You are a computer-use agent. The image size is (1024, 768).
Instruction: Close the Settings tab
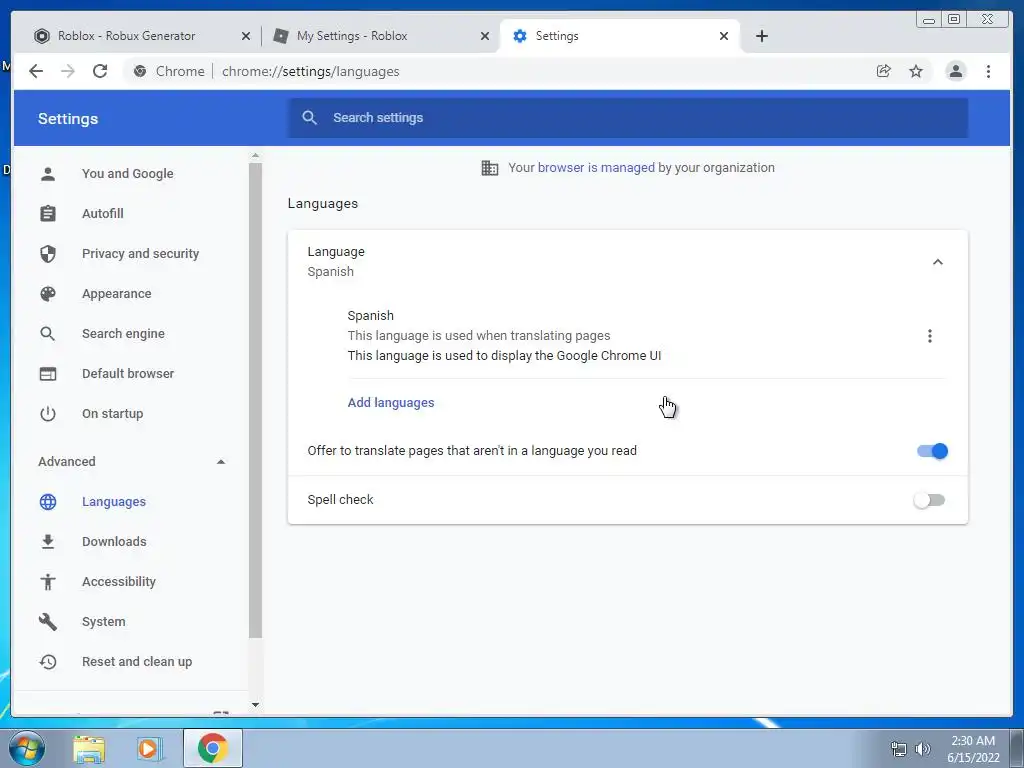coord(724,36)
